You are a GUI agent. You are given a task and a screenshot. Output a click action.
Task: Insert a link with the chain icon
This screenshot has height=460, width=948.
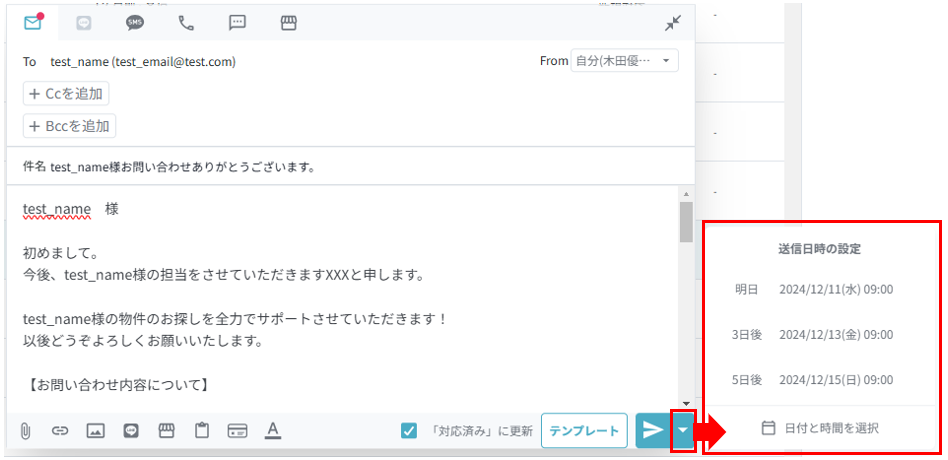tap(59, 430)
